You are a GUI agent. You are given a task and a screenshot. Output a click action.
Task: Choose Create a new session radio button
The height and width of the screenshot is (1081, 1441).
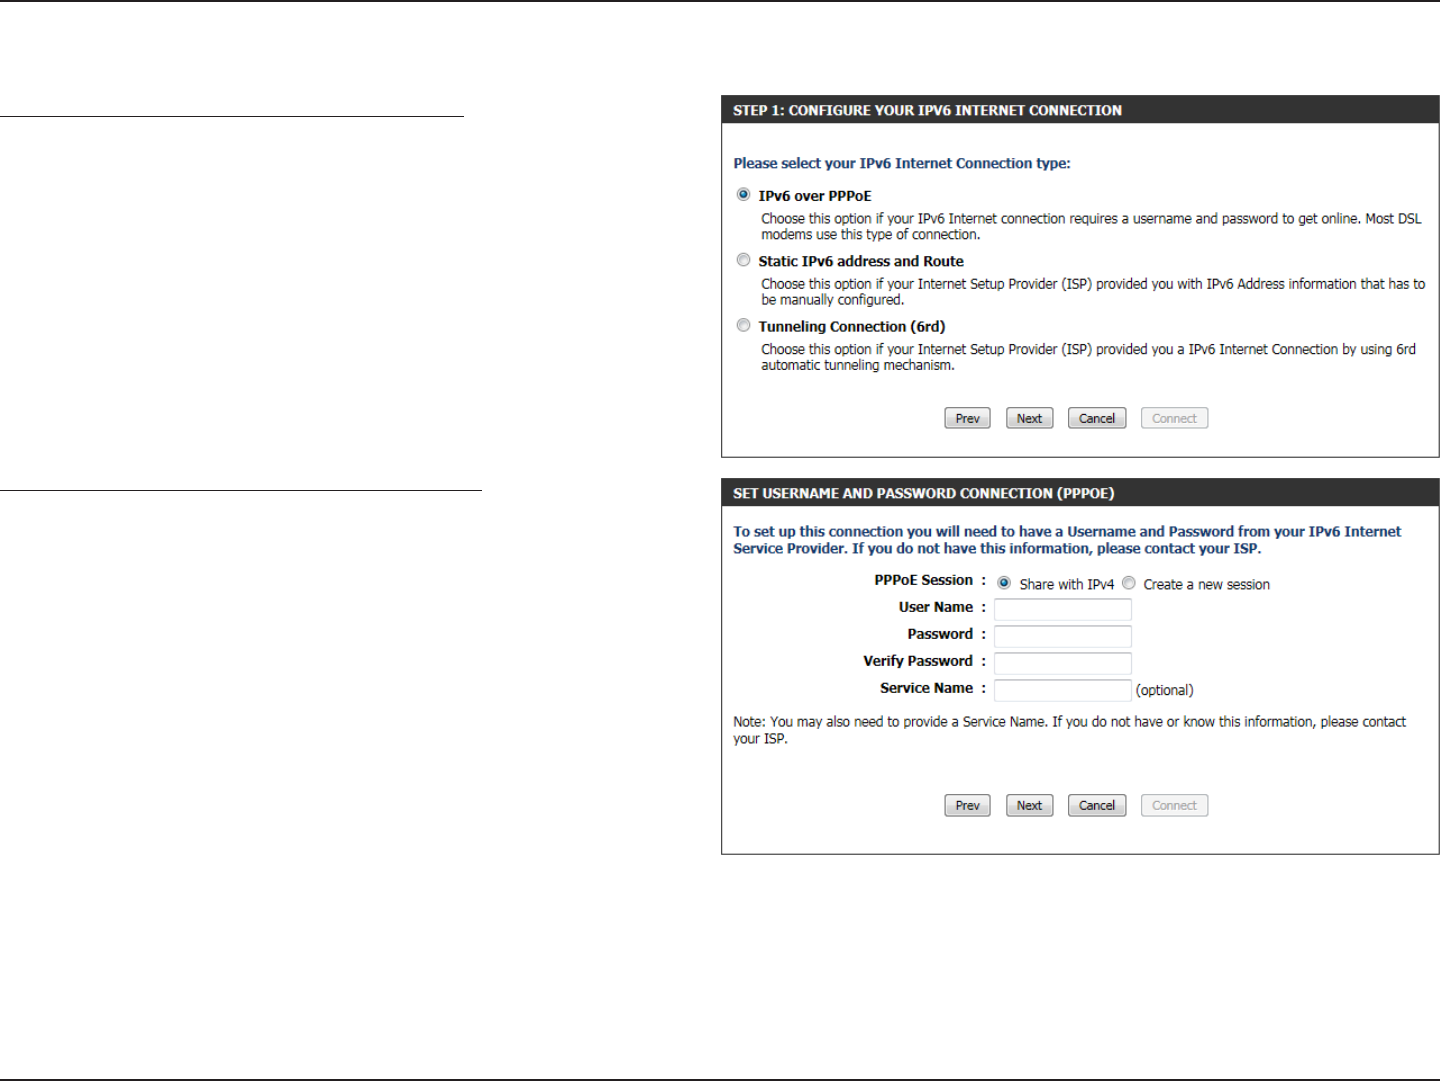point(1129,583)
